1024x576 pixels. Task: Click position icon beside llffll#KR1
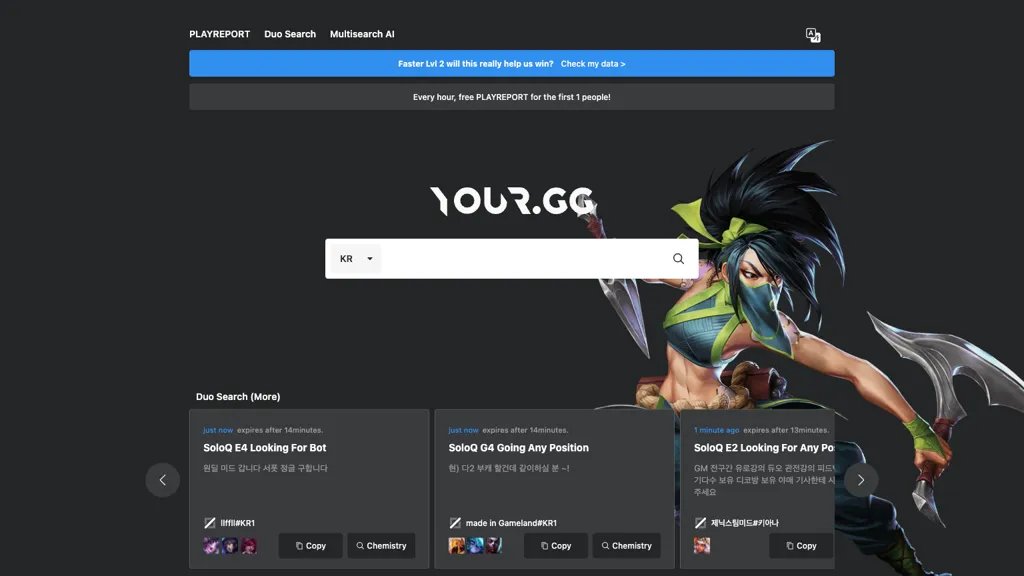point(210,523)
